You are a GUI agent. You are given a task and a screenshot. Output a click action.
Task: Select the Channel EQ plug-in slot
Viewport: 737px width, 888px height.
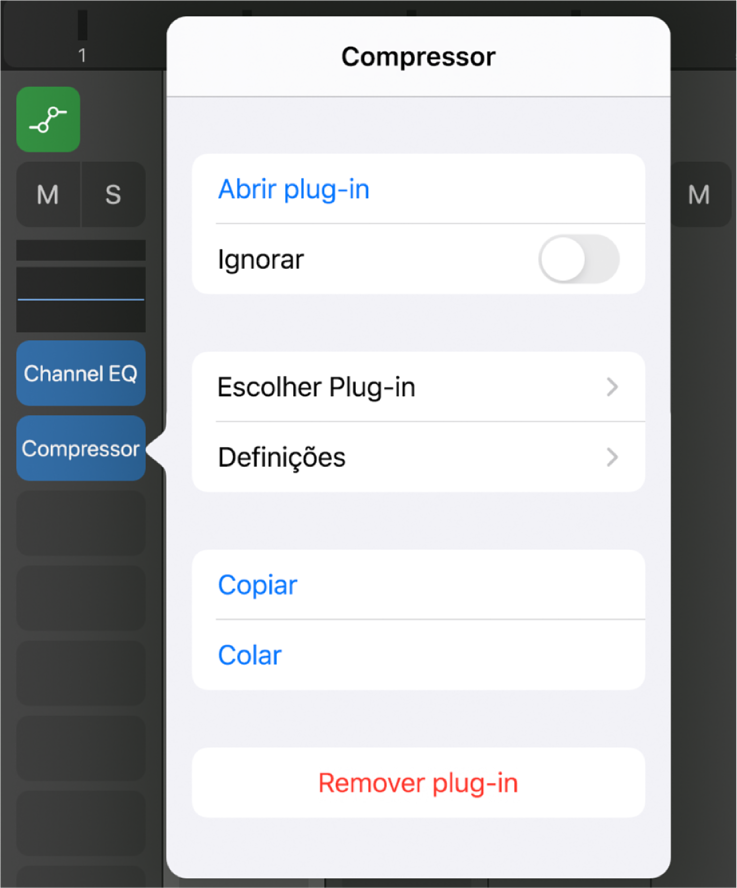click(x=81, y=373)
